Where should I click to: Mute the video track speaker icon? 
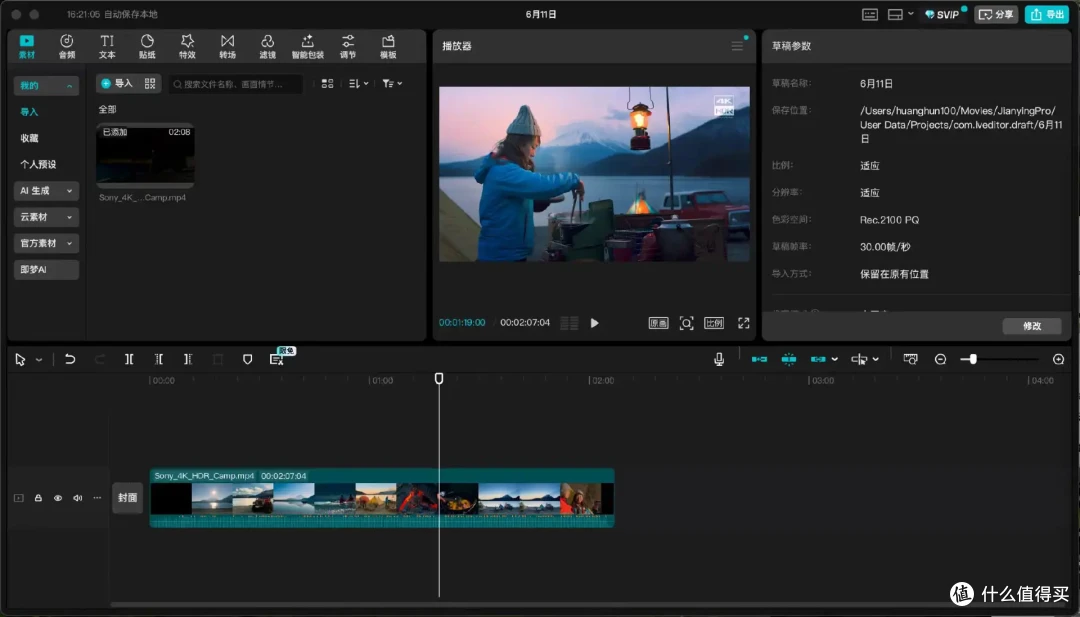coord(78,498)
